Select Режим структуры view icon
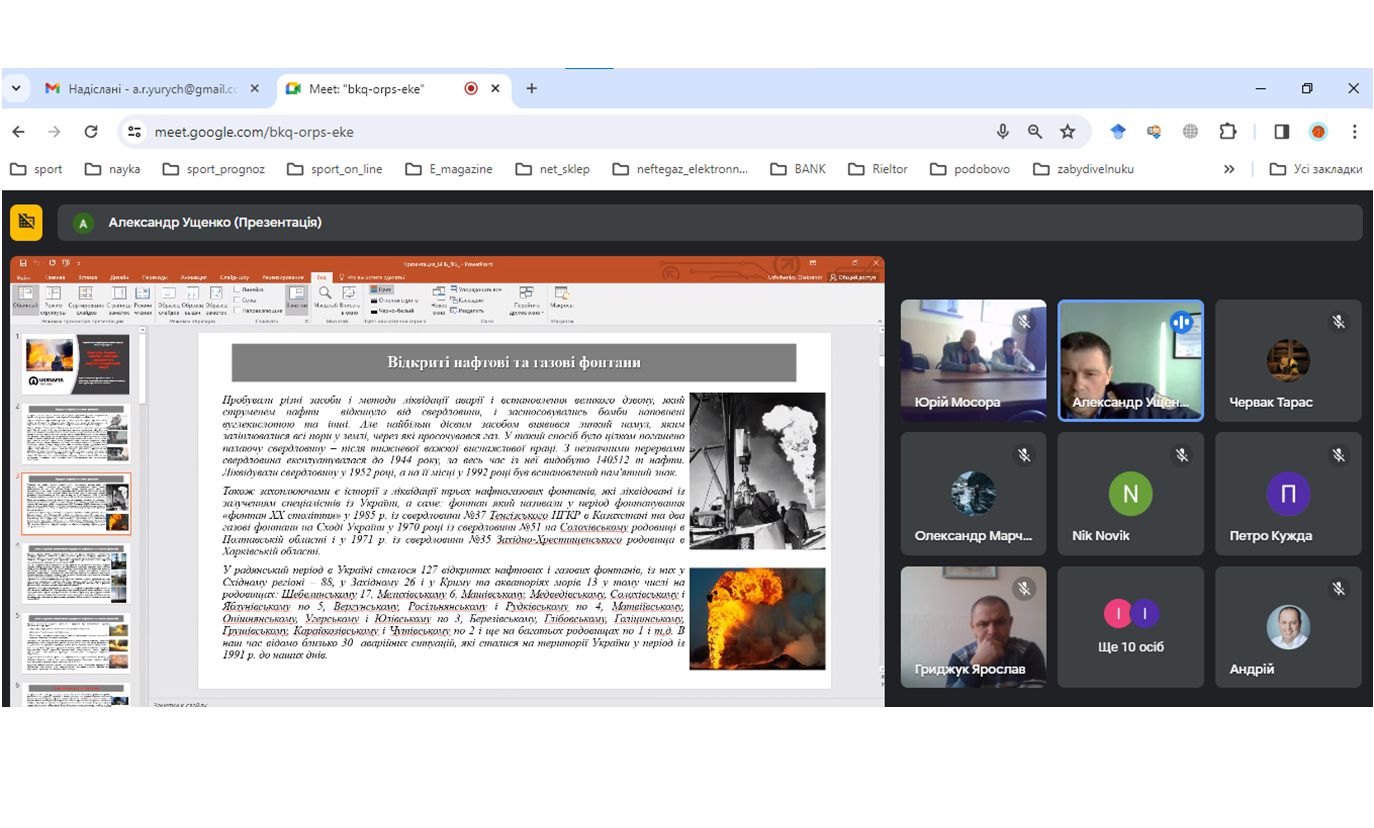1374x828 pixels. [53, 299]
